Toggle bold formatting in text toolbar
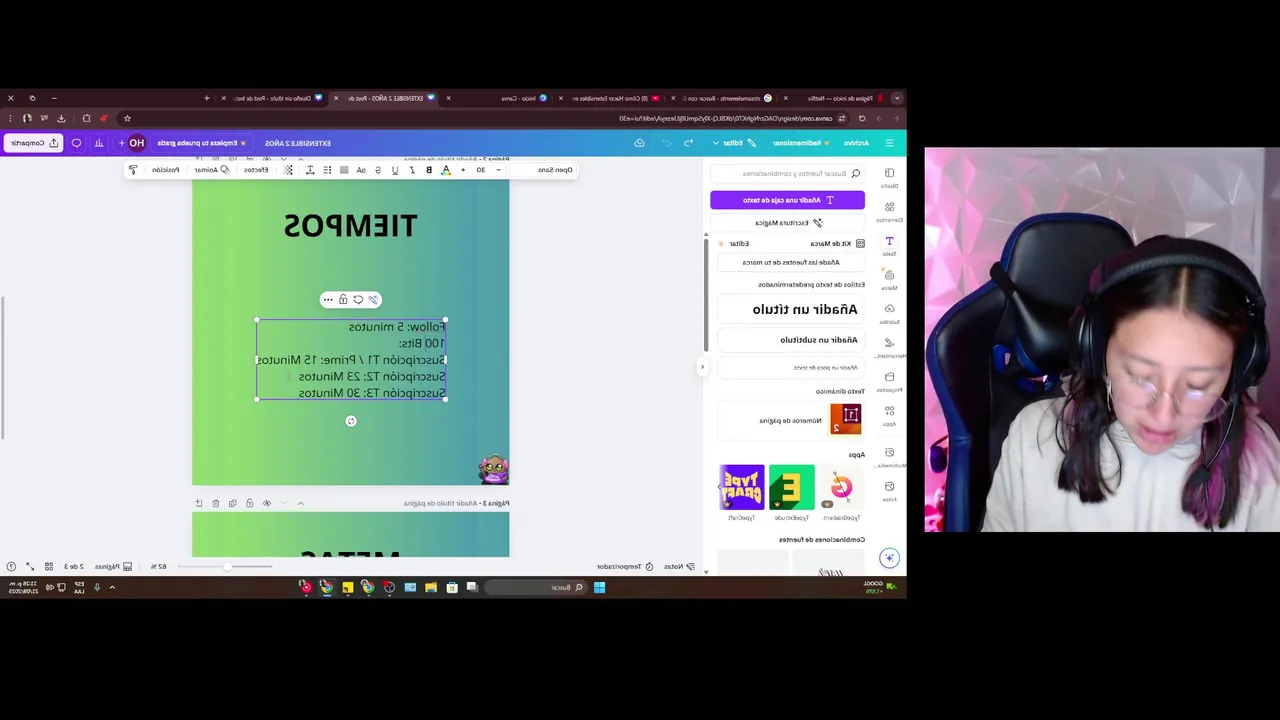This screenshot has width=1280, height=720. point(429,170)
